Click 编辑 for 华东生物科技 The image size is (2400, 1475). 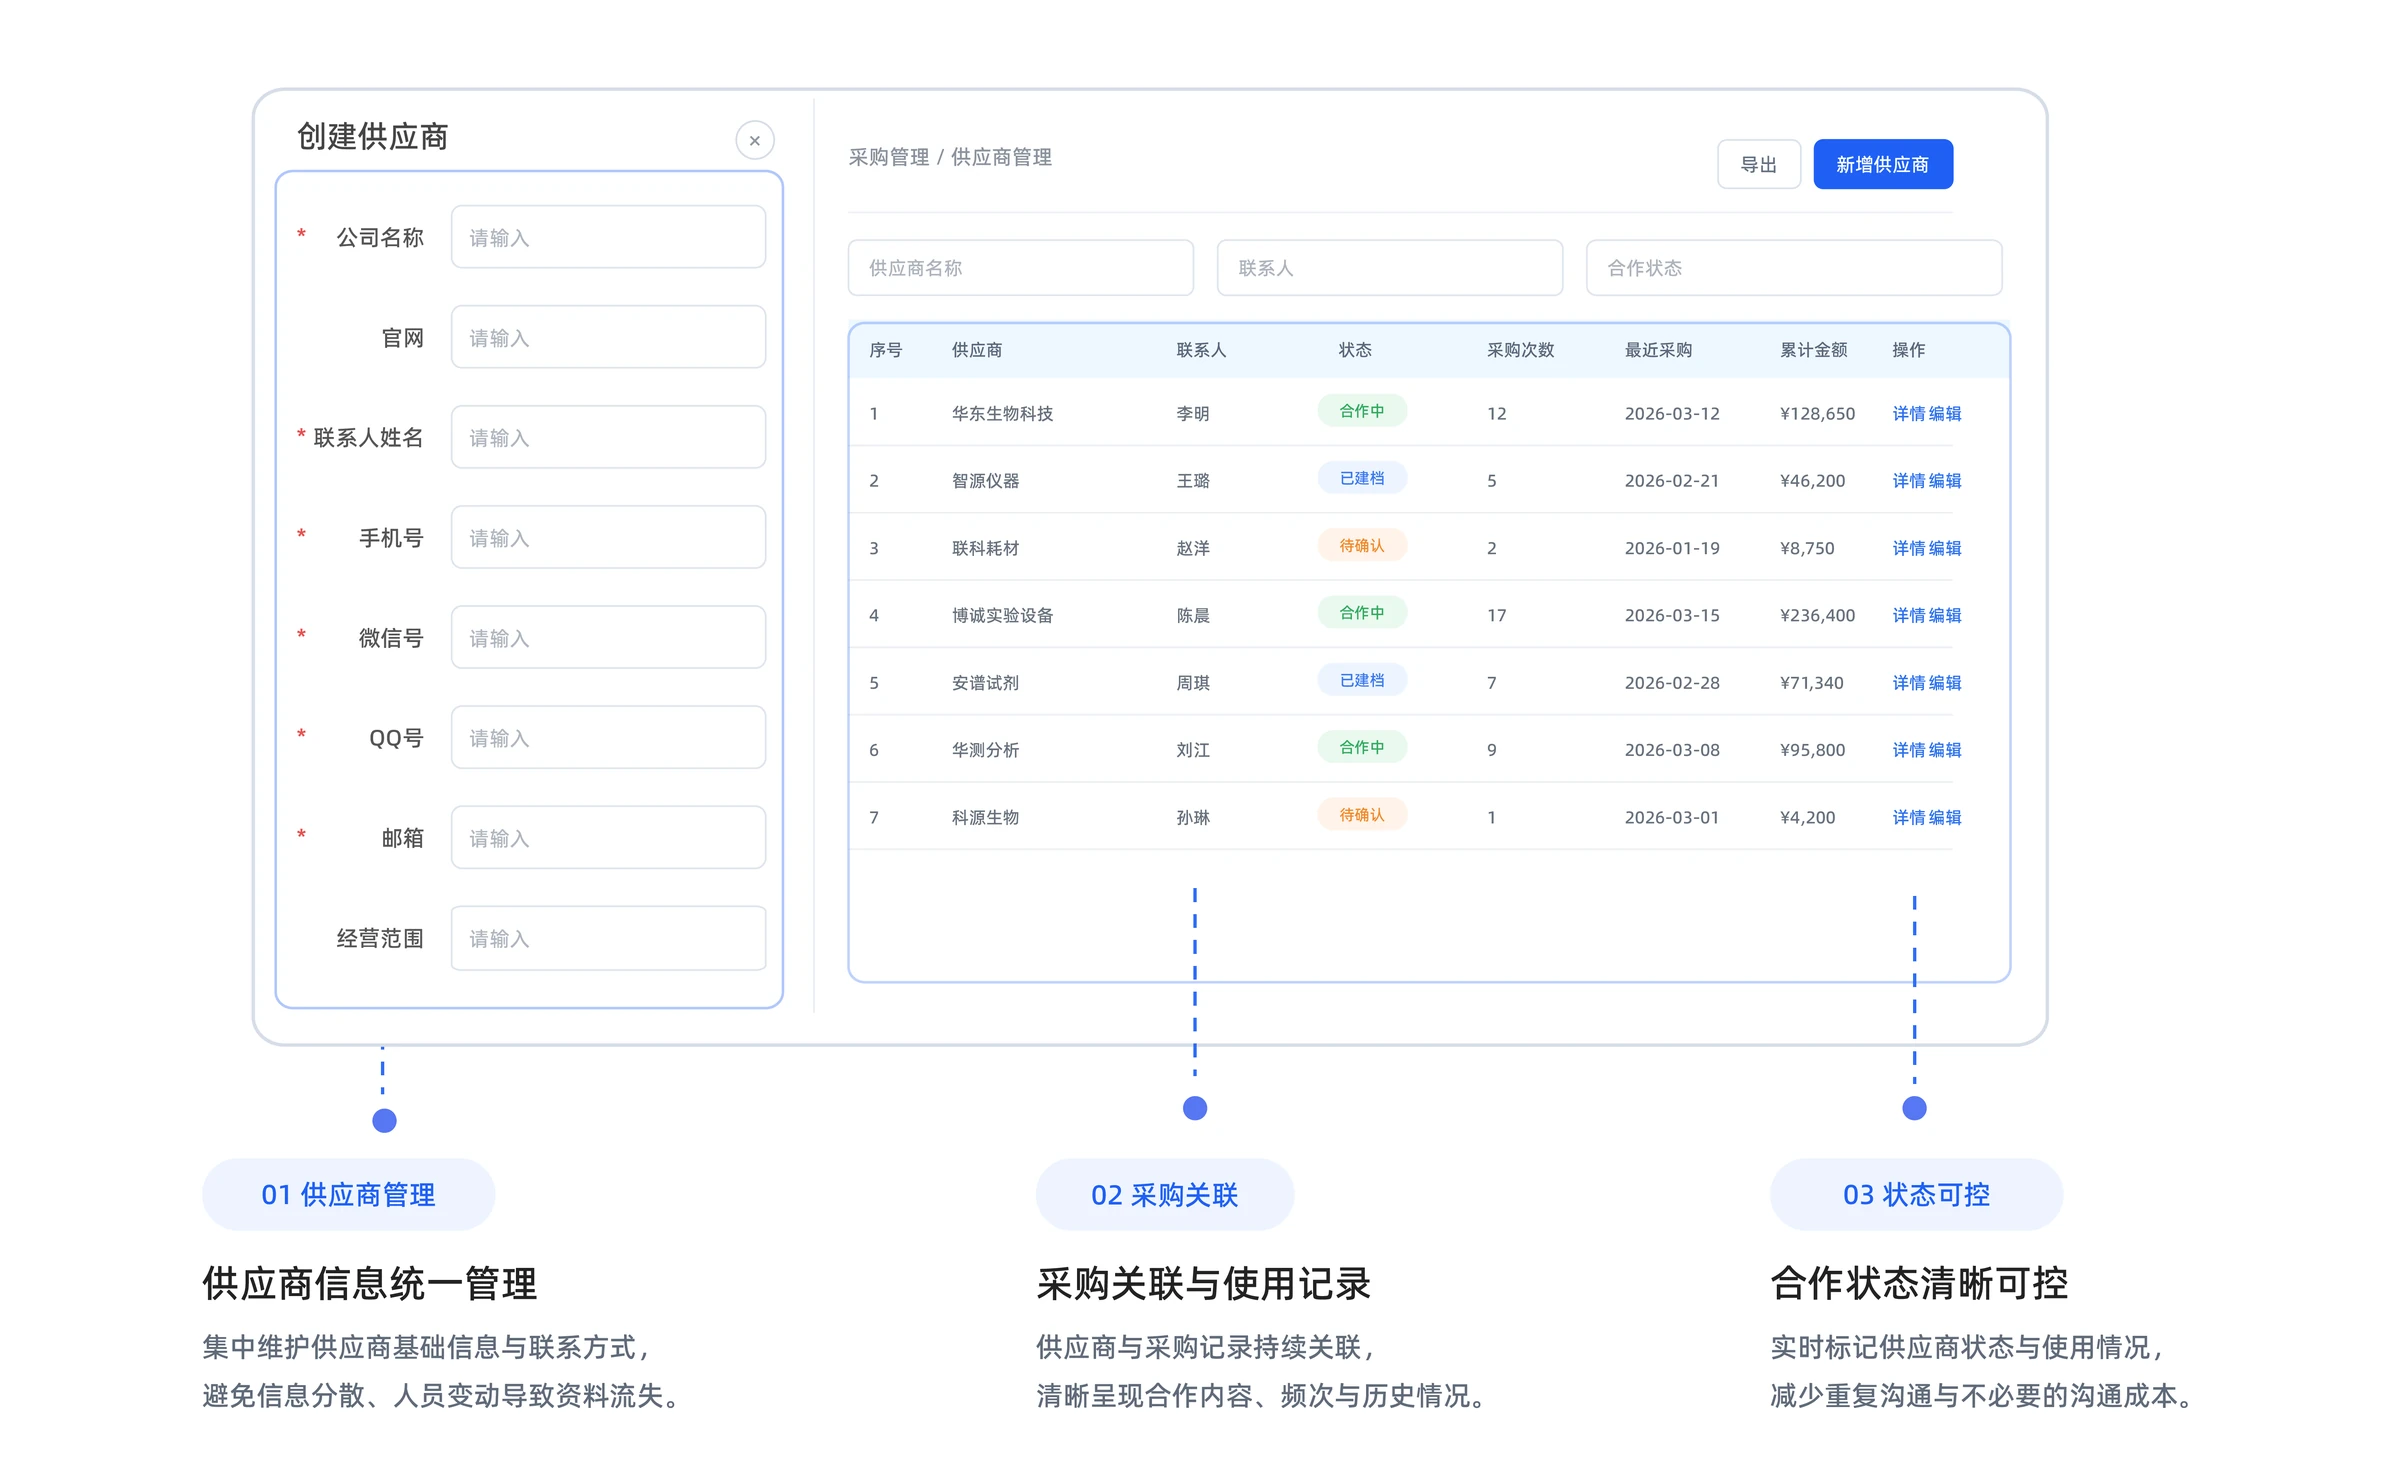[x=1945, y=413]
